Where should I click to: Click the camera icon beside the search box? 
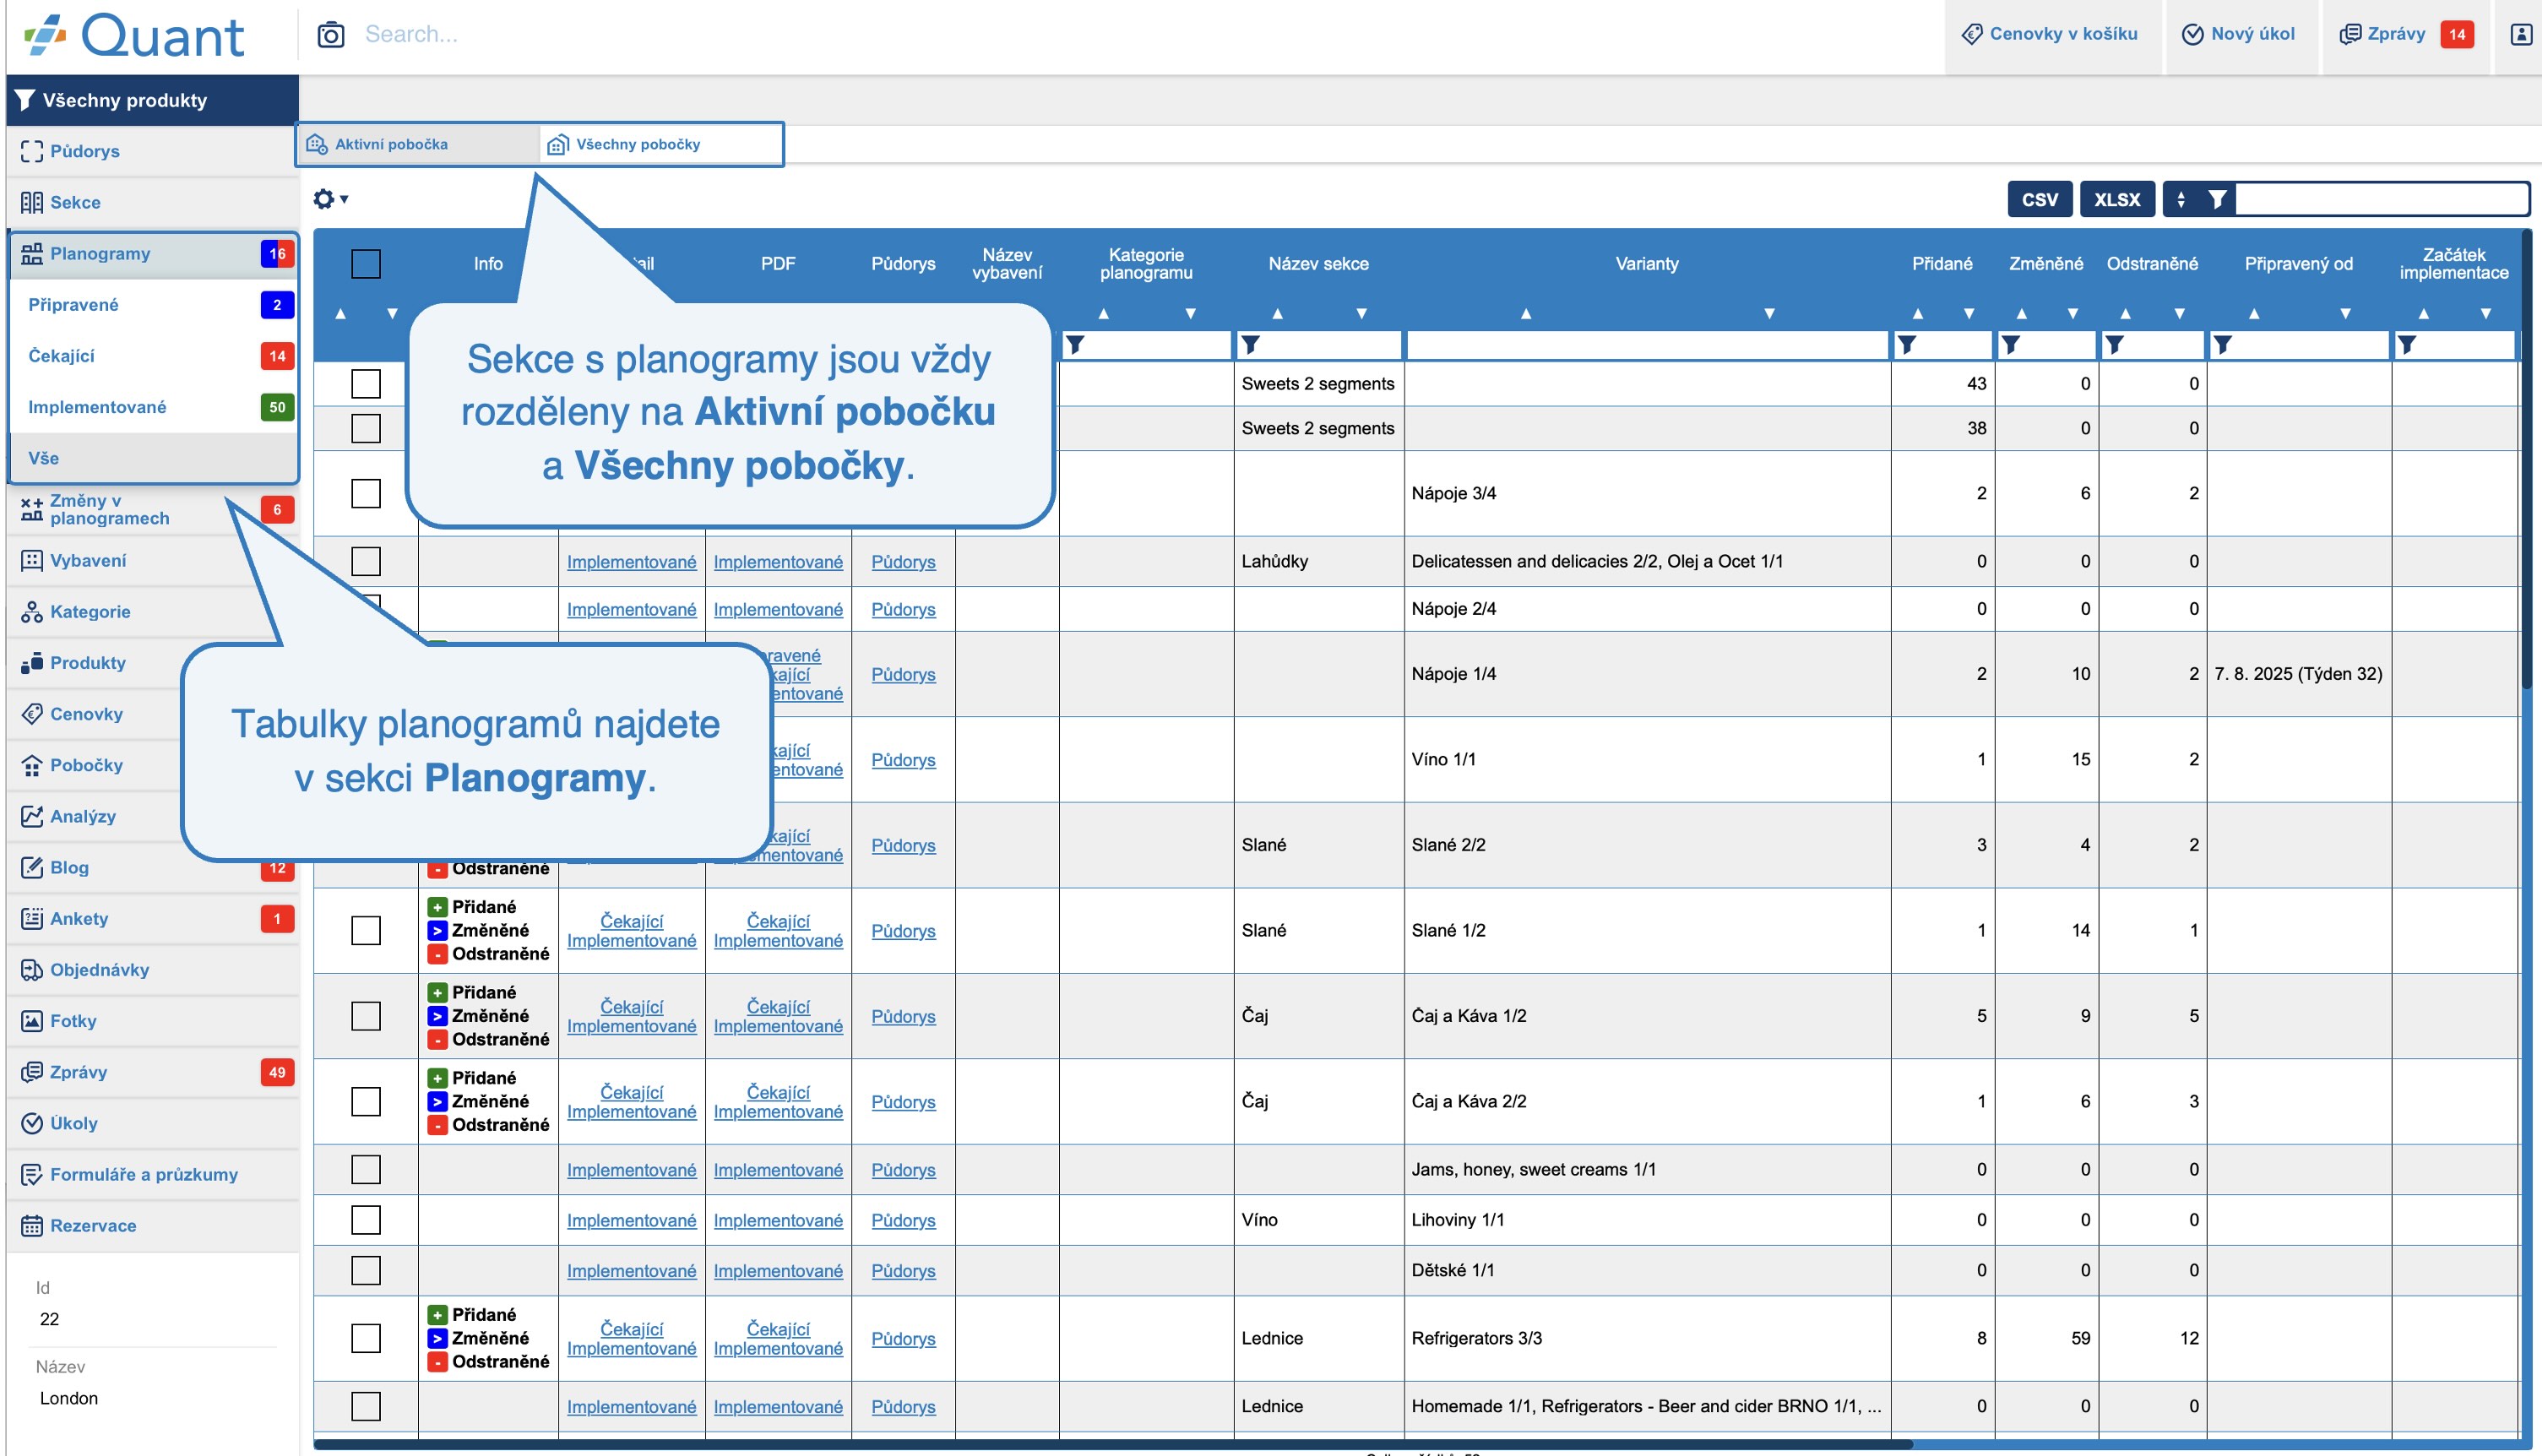[x=331, y=35]
